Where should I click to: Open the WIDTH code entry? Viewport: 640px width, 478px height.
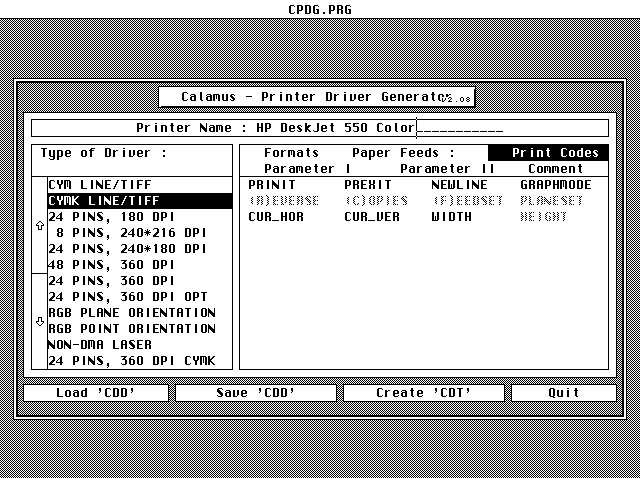click(451, 217)
